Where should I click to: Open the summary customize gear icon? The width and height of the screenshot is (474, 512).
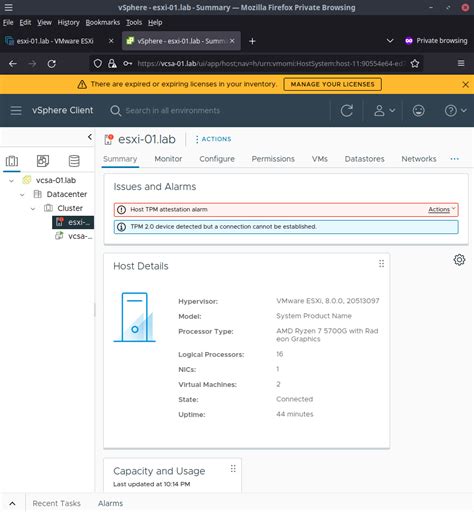coord(459,260)
